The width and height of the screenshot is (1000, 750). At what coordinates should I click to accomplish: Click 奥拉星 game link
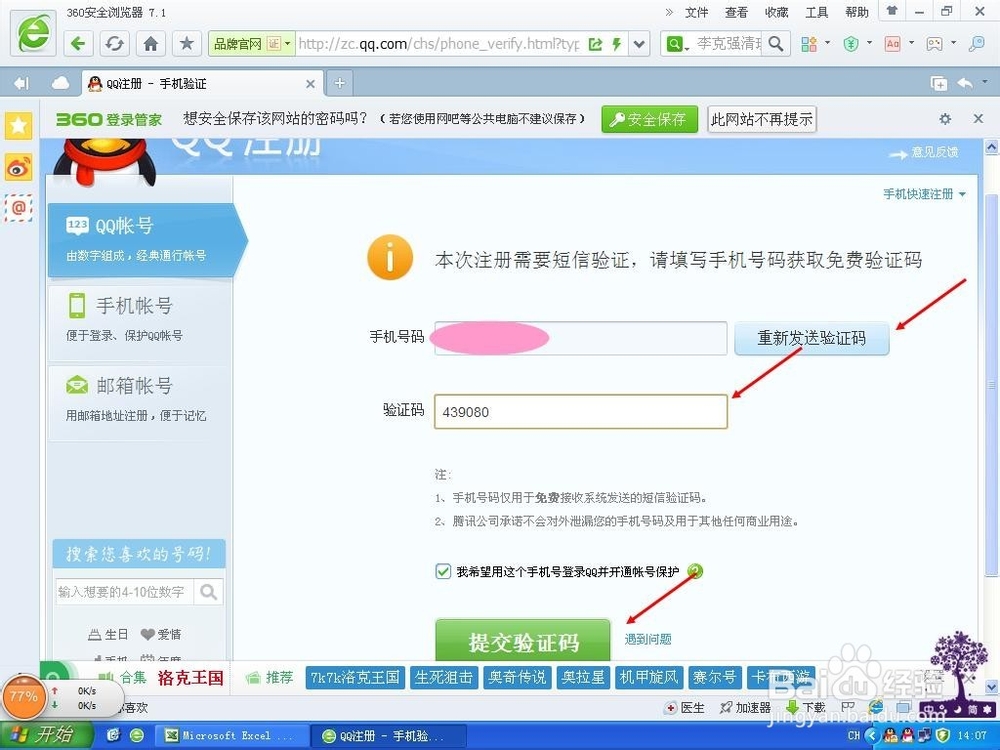(x=582, y=677)
